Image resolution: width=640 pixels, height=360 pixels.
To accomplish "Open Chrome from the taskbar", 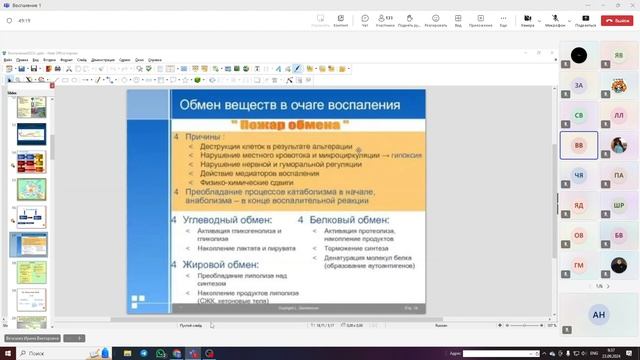I will (177, 353).
